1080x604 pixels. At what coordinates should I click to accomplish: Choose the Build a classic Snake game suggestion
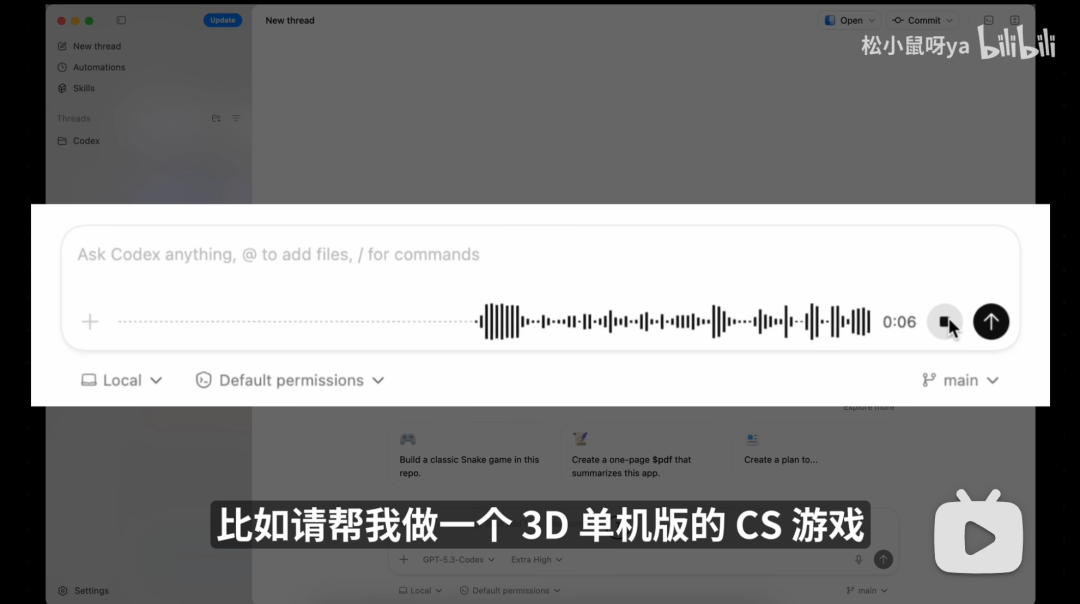470,455
